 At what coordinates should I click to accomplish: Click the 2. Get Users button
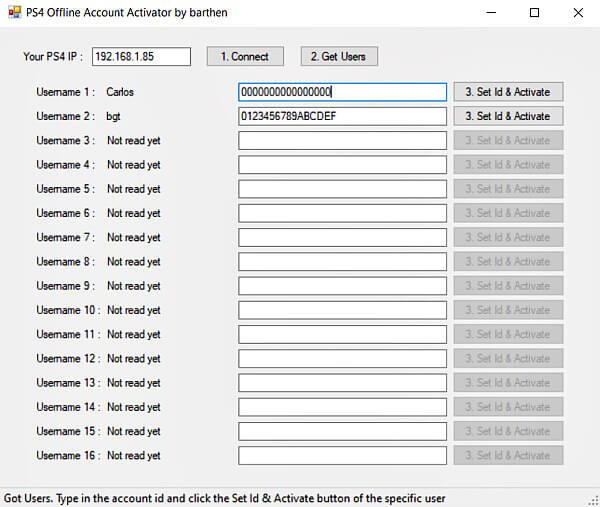coord(339,57)
